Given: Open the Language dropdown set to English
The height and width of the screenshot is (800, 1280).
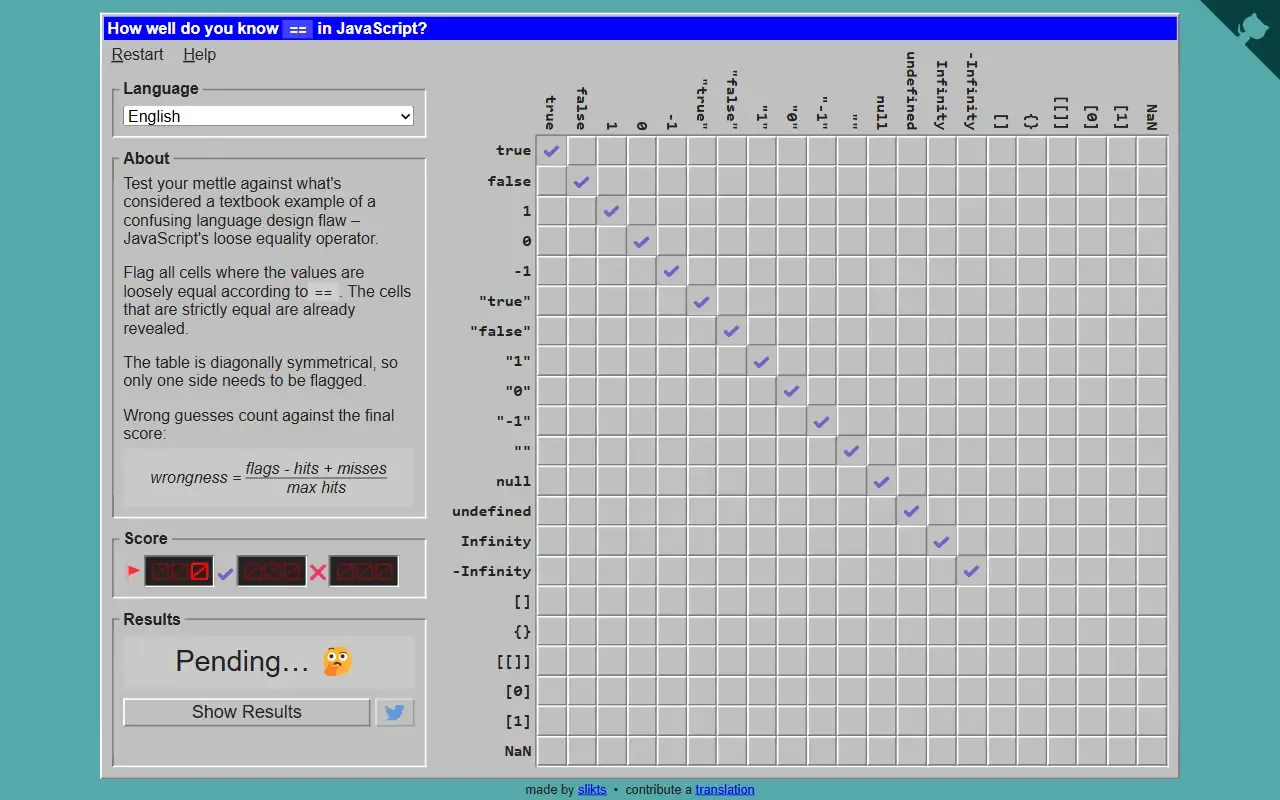Looking at the screenshot, I should tap(268, 116).
